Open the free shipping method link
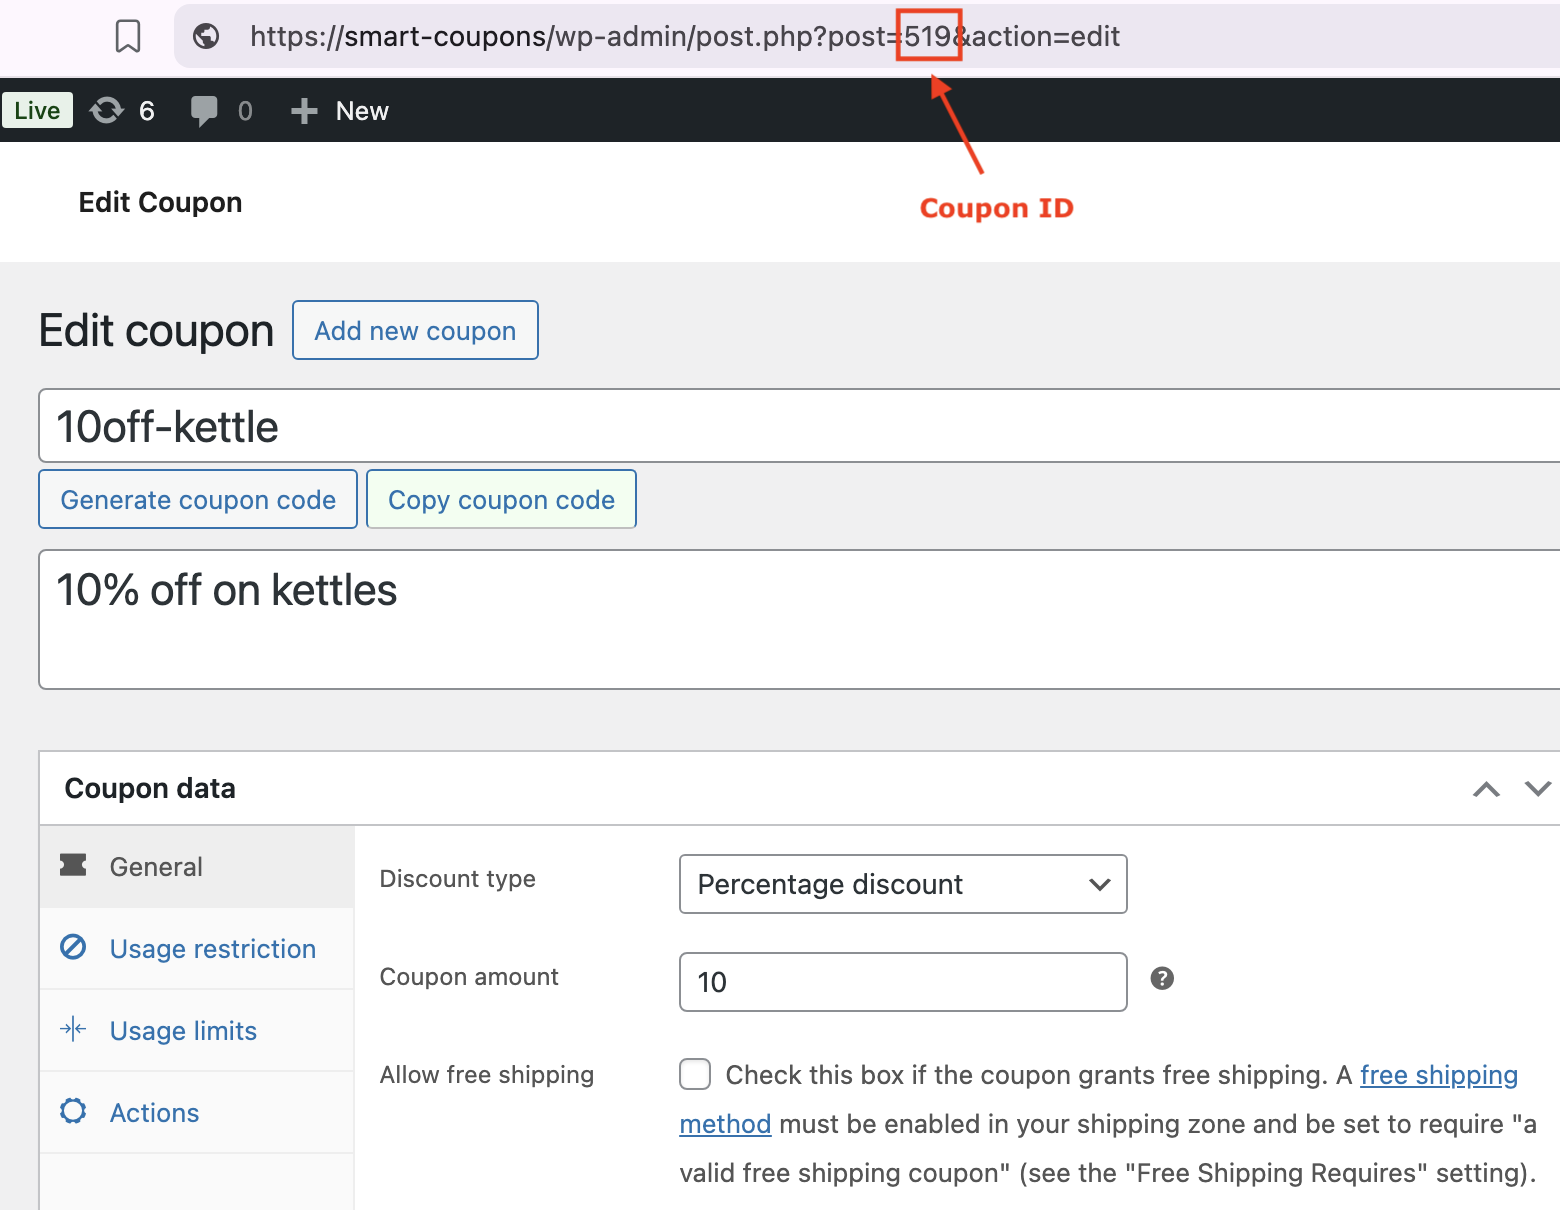The width and height of the screenshot is (1560, 1210). 1438,1075
